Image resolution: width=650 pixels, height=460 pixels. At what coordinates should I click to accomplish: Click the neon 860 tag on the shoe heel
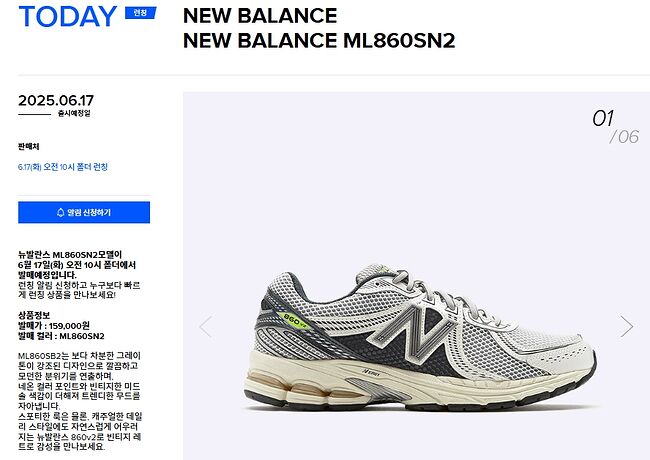click(x=296, y=321)
